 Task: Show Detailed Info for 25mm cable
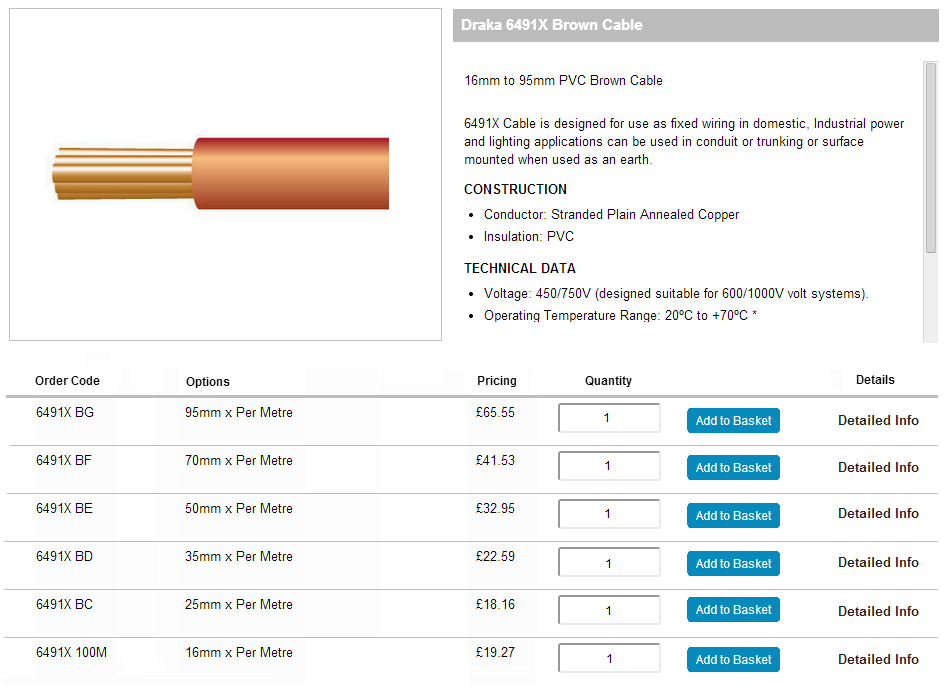pos(878,611)
